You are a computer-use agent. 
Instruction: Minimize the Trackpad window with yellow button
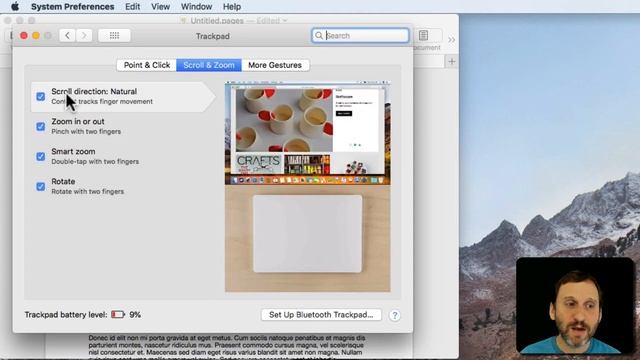point(36,36)
